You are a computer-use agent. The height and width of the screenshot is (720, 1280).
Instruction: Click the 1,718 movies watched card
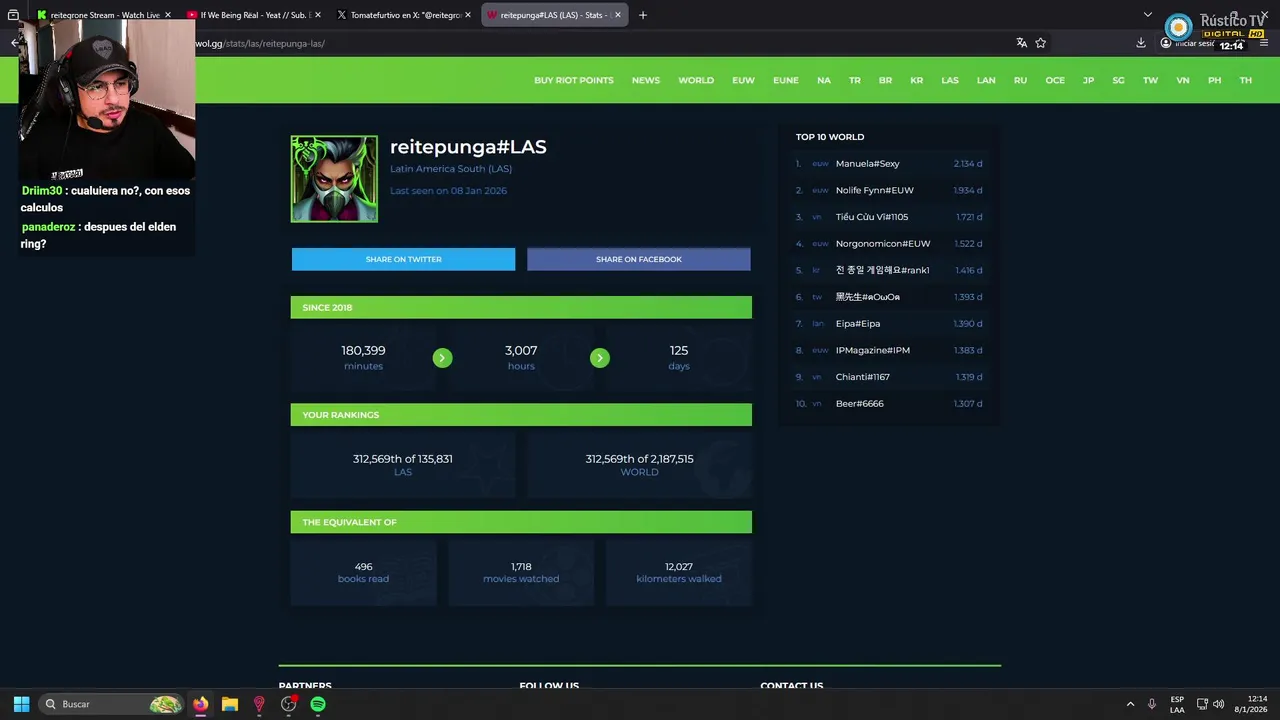click(x=521, y=572)
